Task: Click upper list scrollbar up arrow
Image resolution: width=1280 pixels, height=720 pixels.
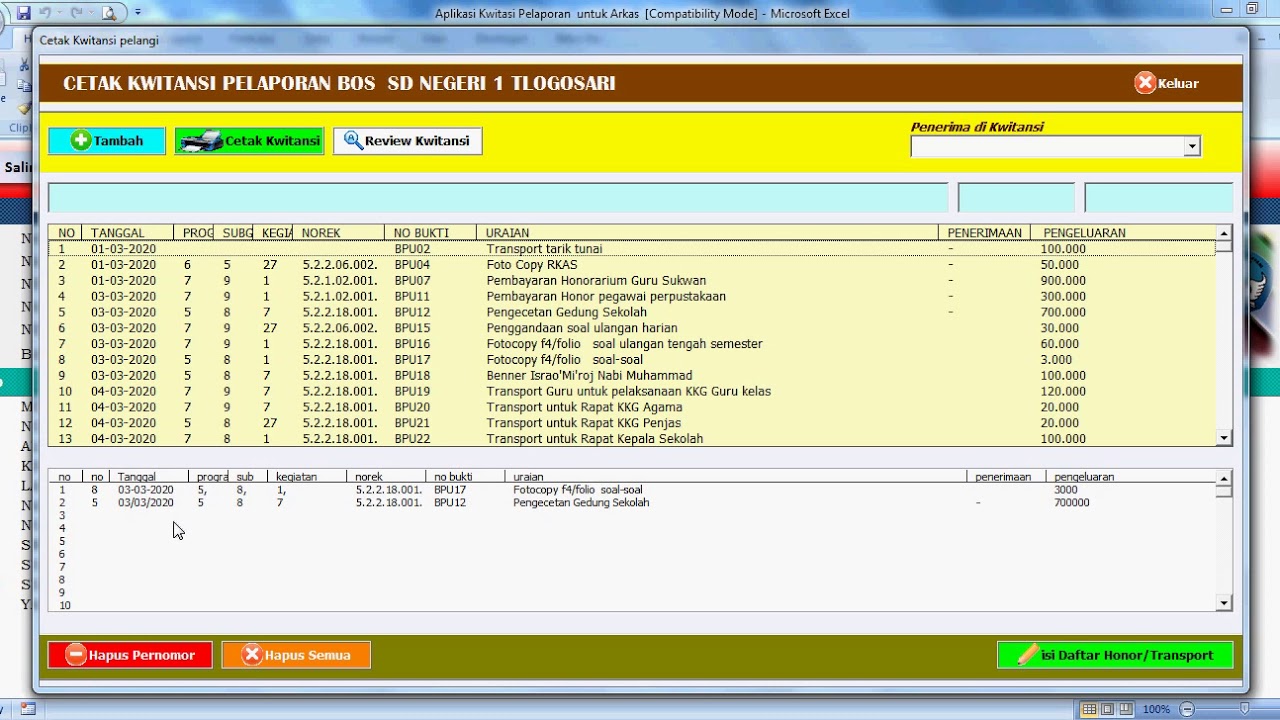Action: (1224, 233)
